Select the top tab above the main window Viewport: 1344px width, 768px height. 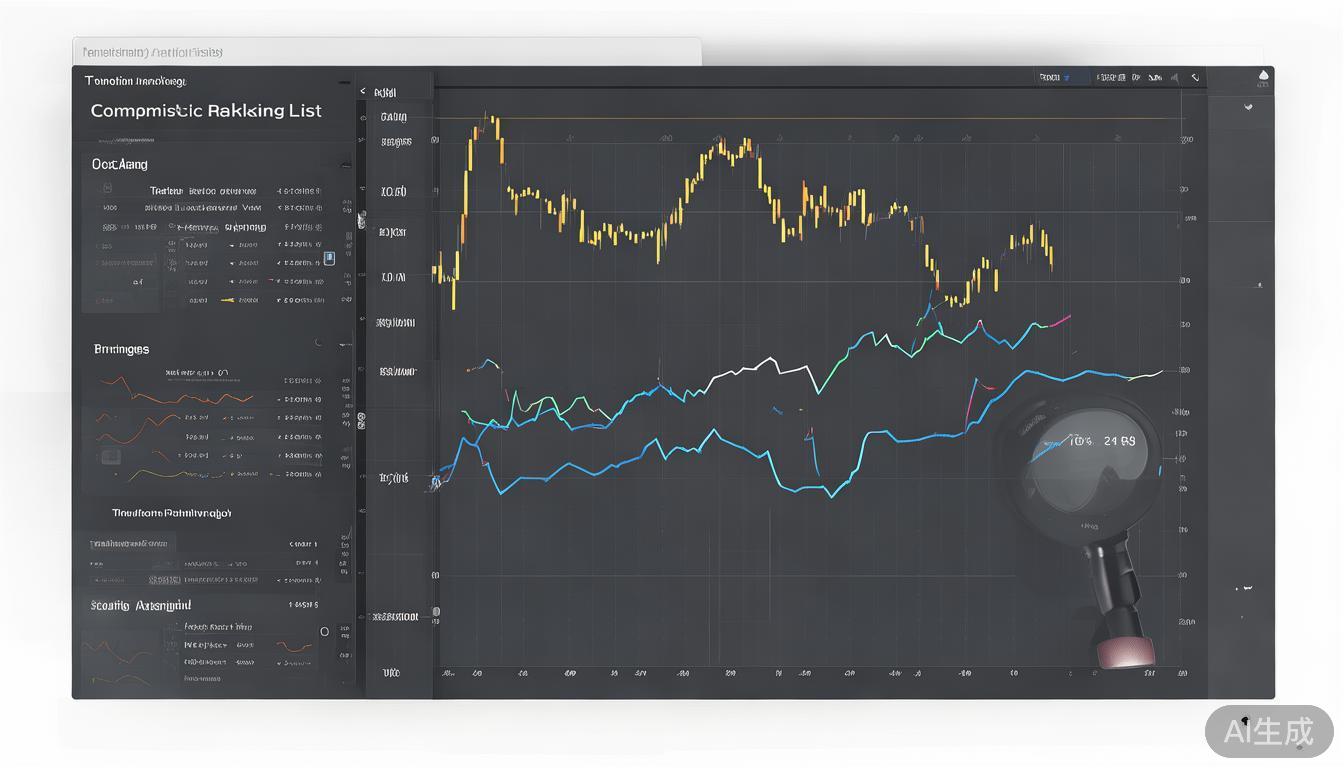point(386,52)
